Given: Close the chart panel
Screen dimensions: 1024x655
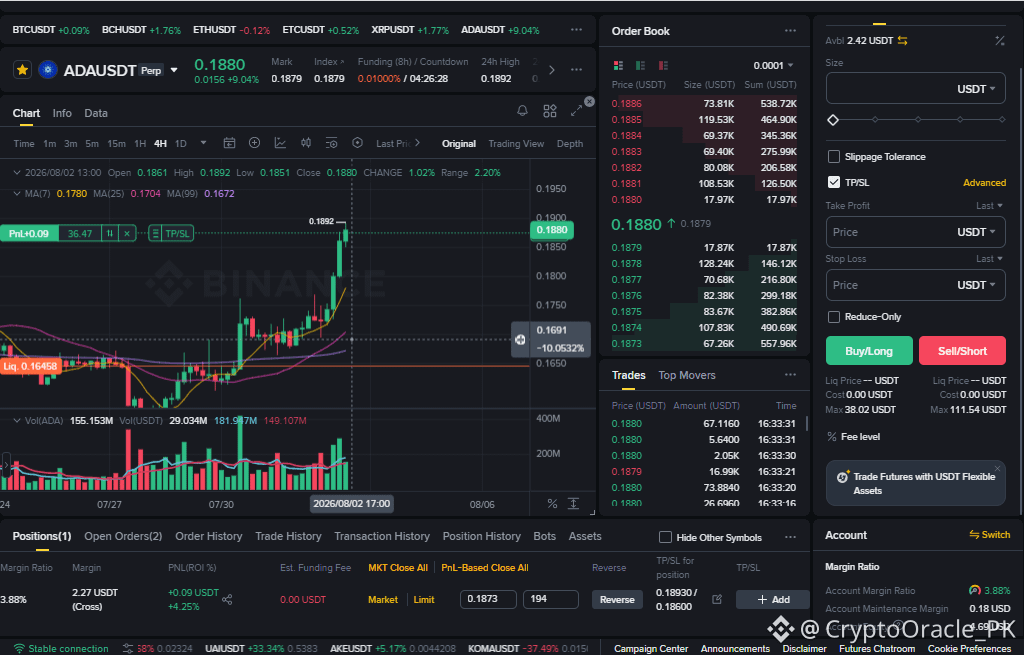Looking at the screenshot, I should [589, 101].
